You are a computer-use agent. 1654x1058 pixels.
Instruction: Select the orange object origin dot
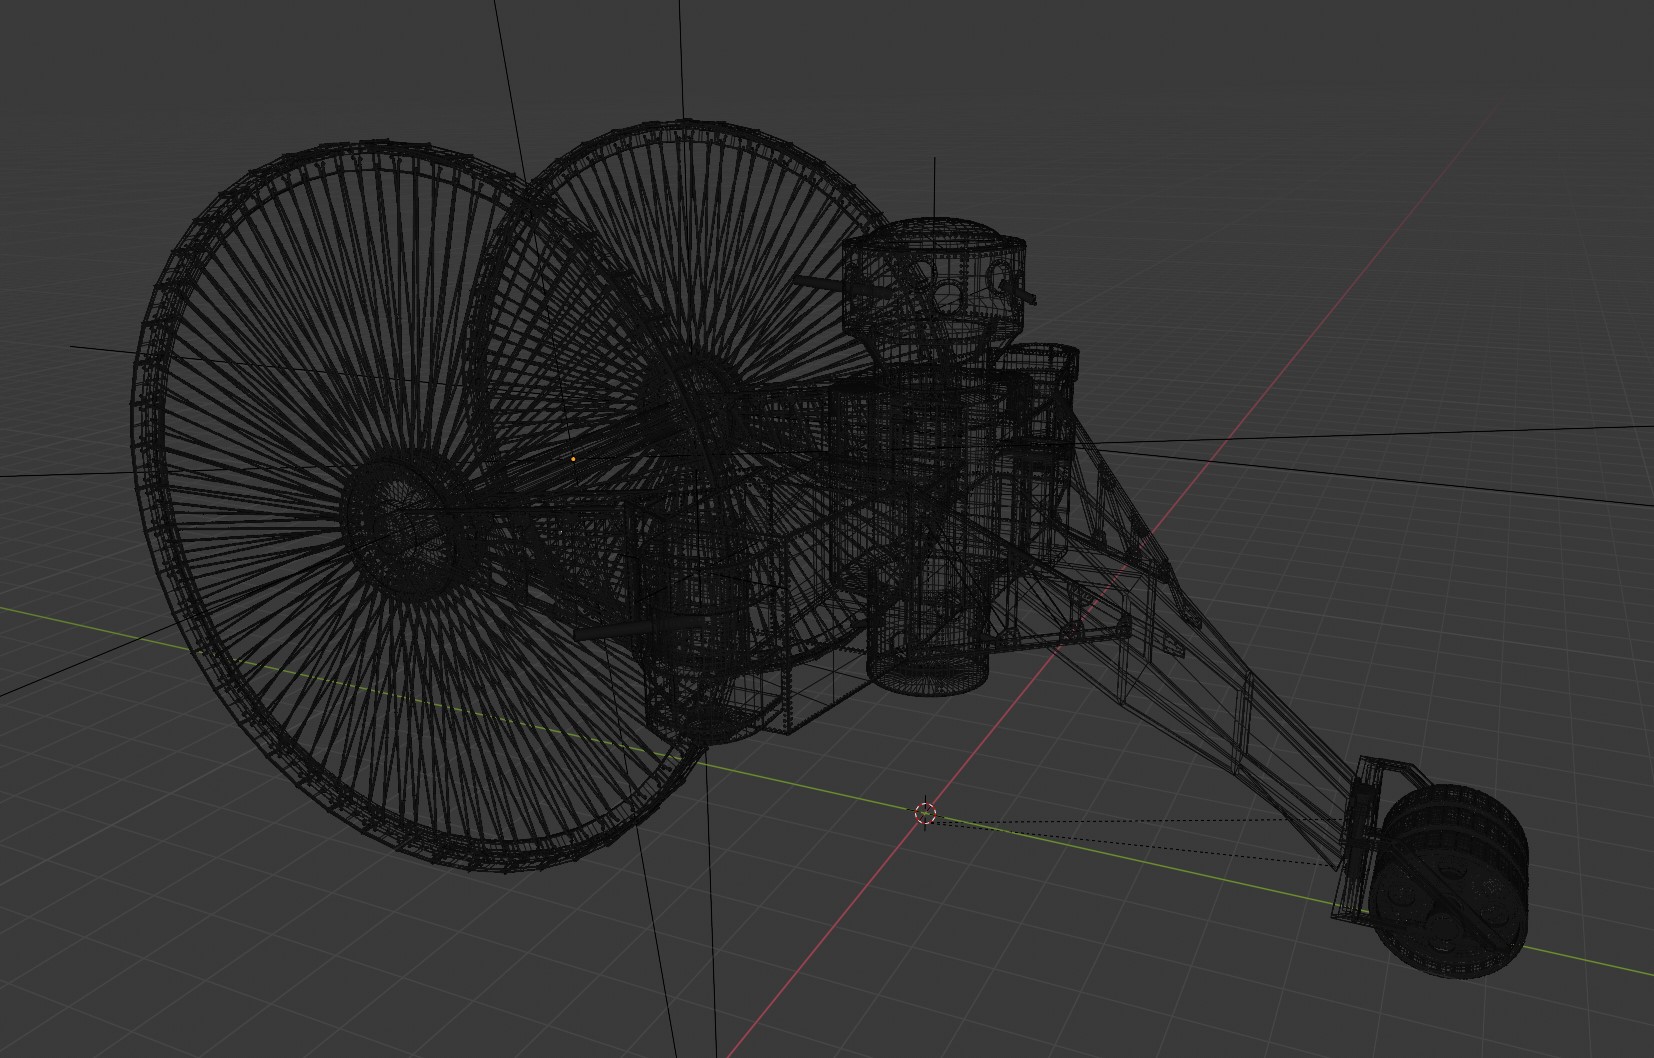click(x=573, y=460)
